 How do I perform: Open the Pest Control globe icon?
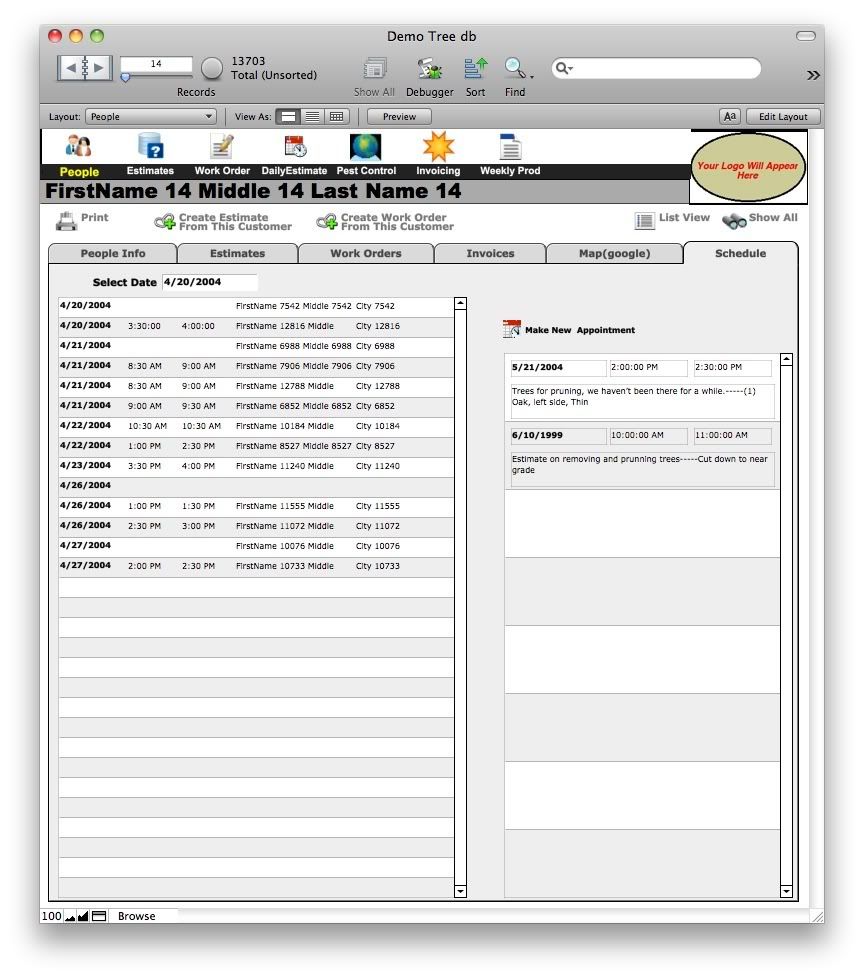365,146
